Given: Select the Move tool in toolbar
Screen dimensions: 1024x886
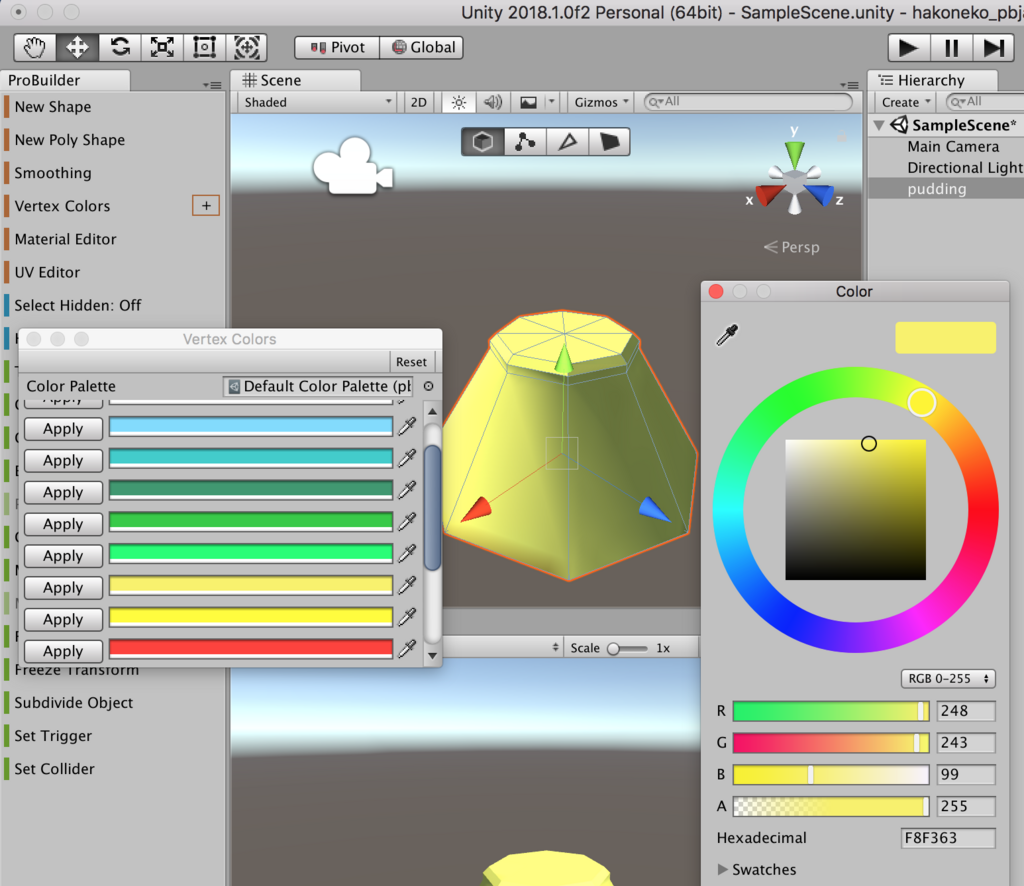Looking at the screenshot, I should [x=77, y=48].
